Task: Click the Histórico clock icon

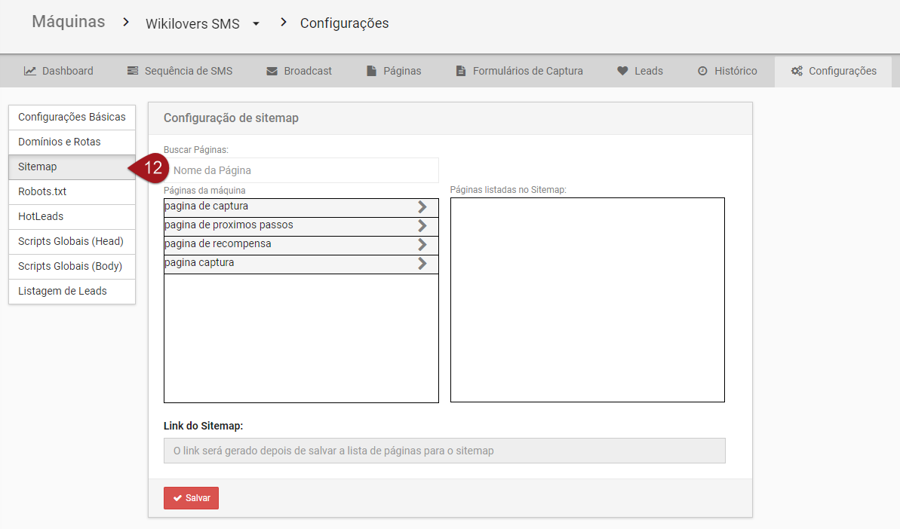Action: click(703, 71)
